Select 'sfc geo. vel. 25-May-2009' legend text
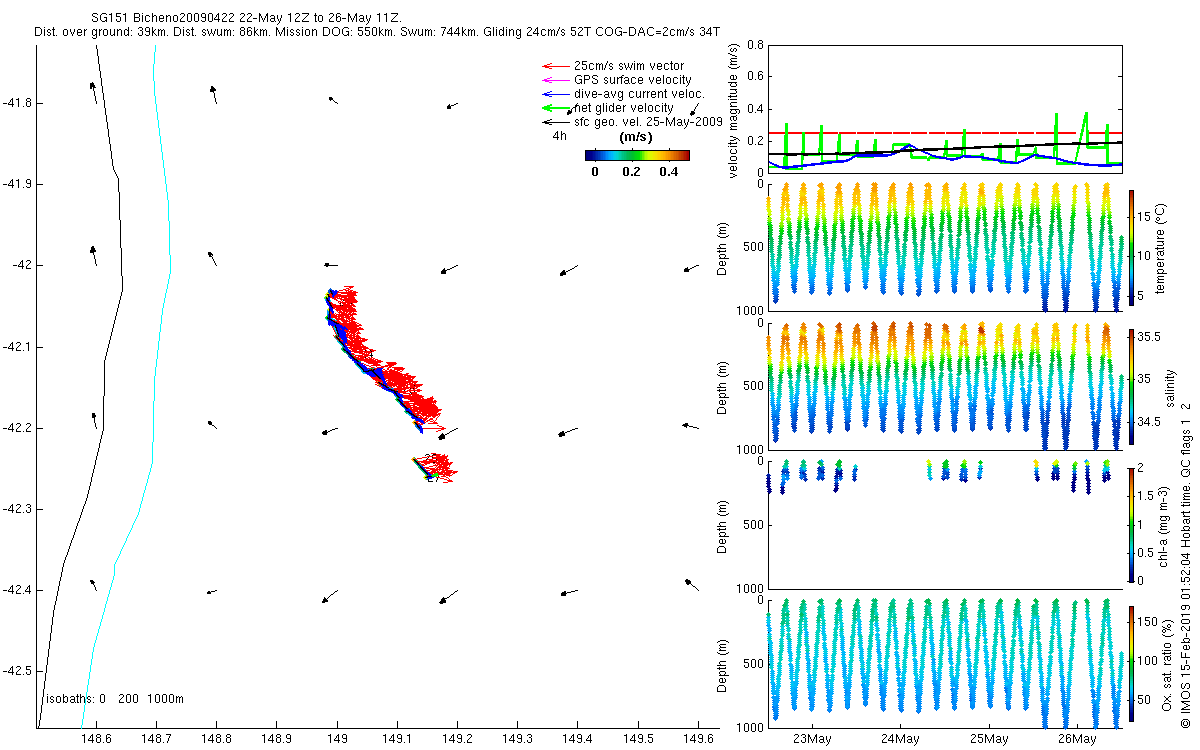The height and width of the screenshot is (750, 1200). tap(648, 121)
